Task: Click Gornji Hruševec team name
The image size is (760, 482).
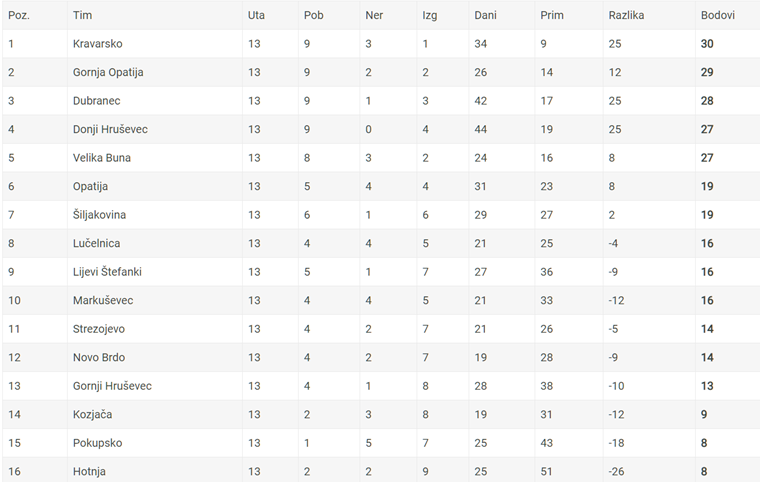Action: pyautogui.click(x=112, y=386)
